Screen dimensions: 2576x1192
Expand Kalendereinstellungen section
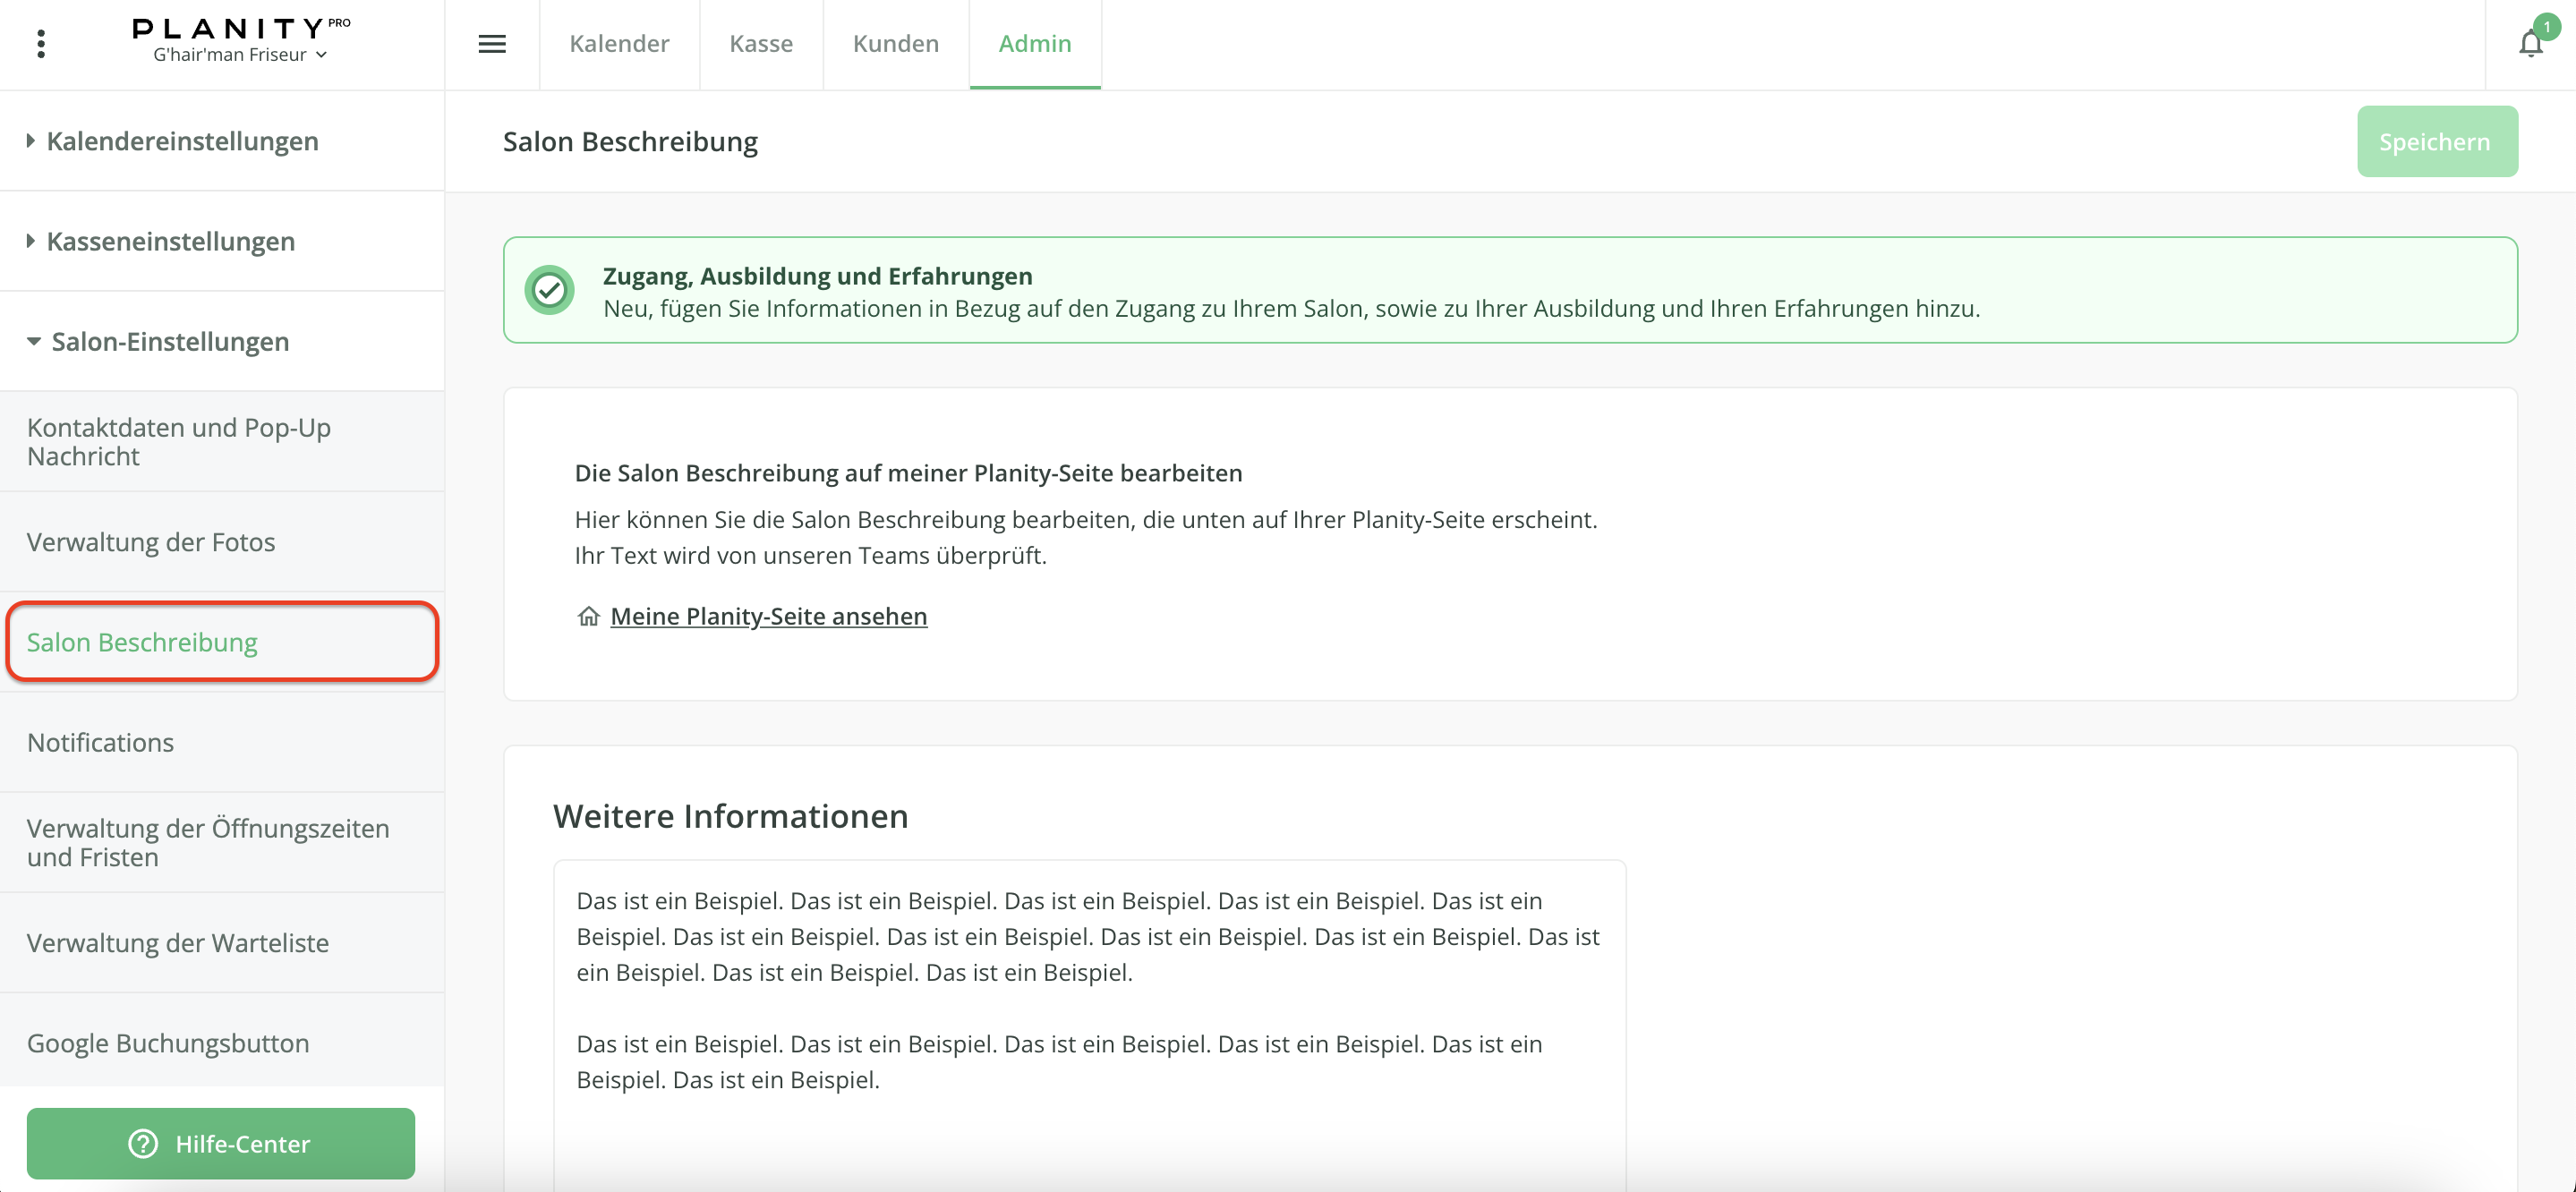point(182,141)
